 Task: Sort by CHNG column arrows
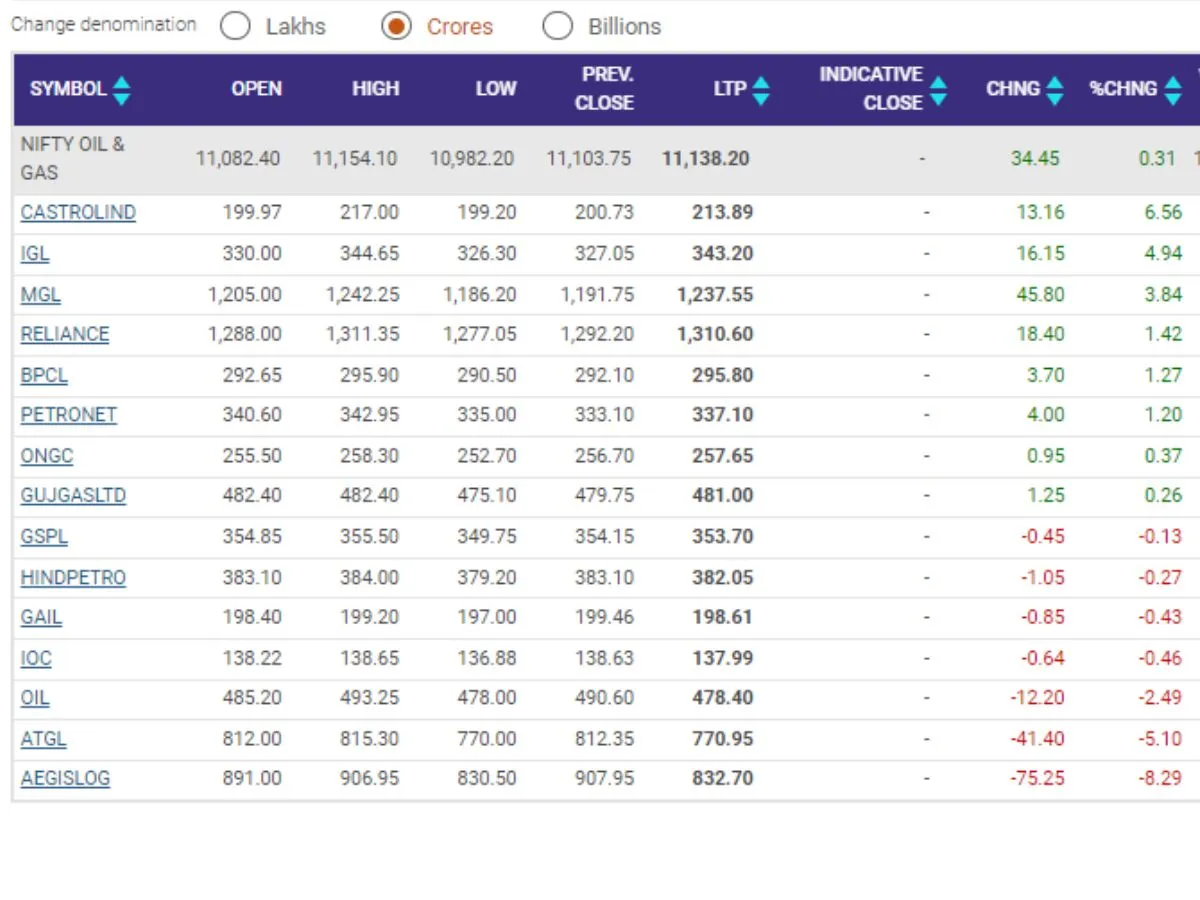pyautogui.click(x=1055, y=90)
